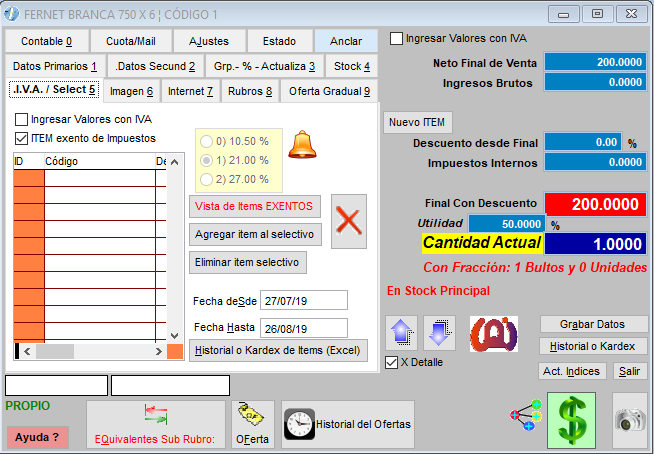Click the green dollar sign icon
The height and width of the screenshot is (454, 654).
coord(571,420)
